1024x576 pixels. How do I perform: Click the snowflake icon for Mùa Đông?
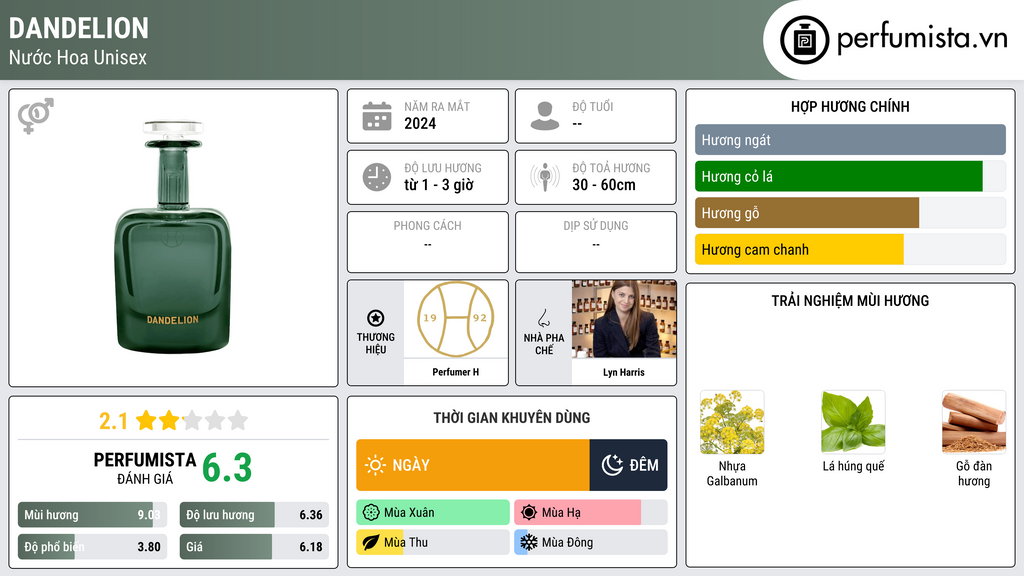tap(529, 542)
